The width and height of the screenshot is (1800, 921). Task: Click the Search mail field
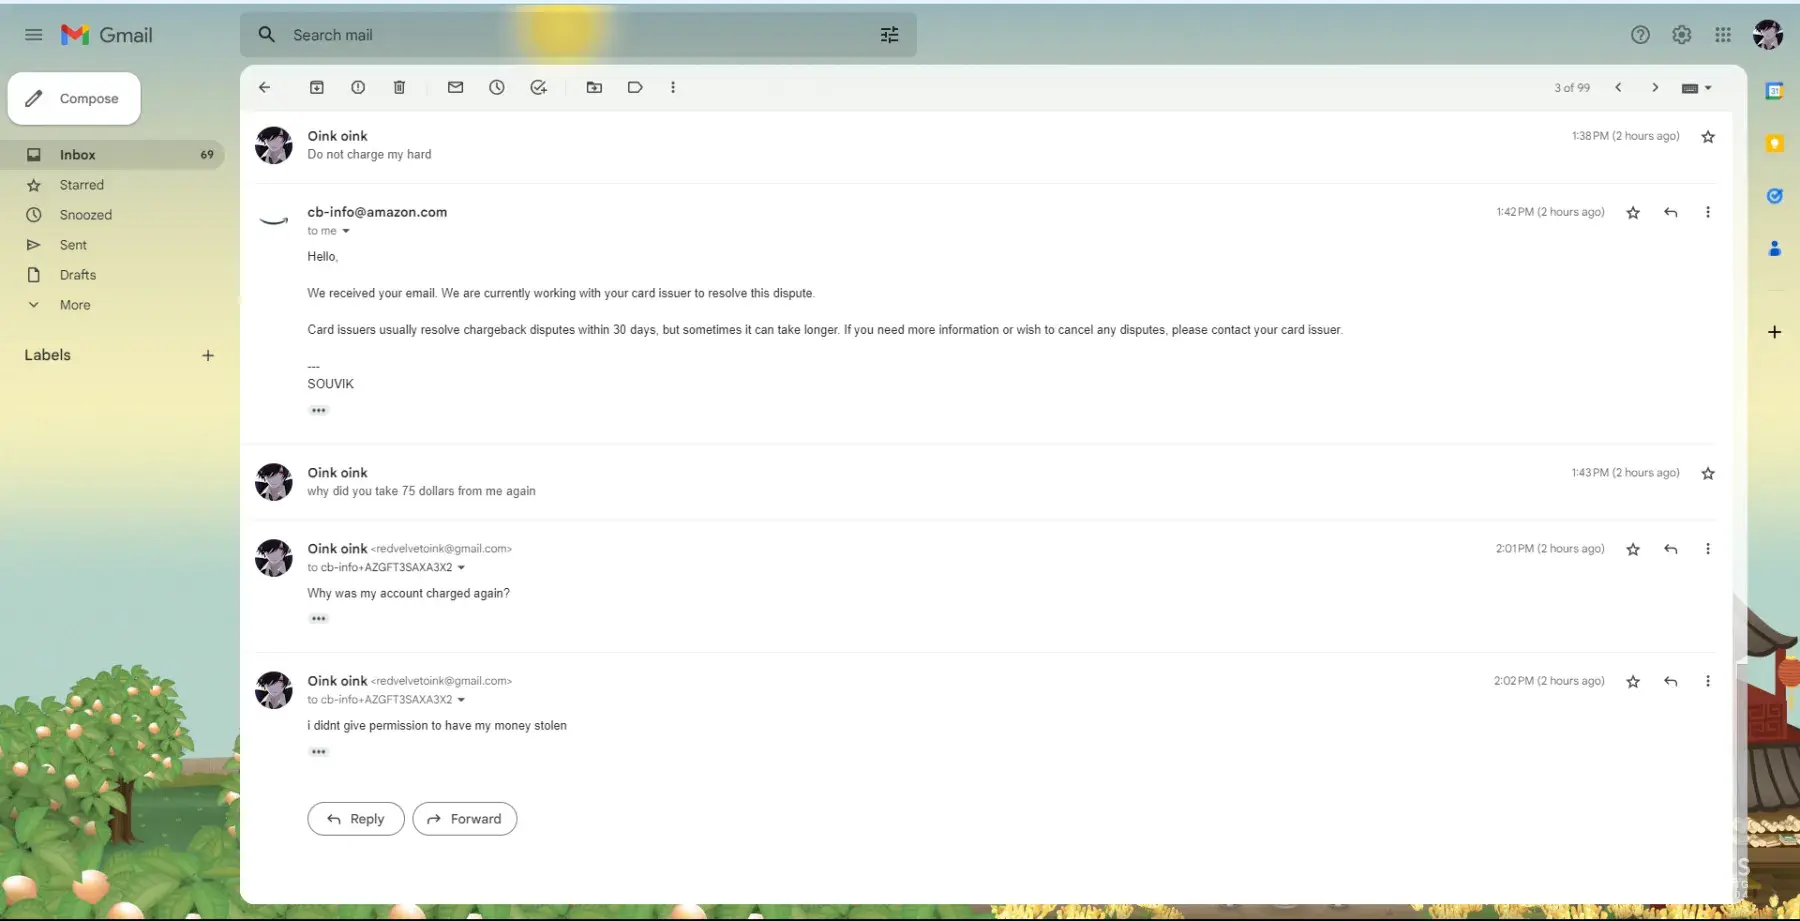tap(560, 35)
